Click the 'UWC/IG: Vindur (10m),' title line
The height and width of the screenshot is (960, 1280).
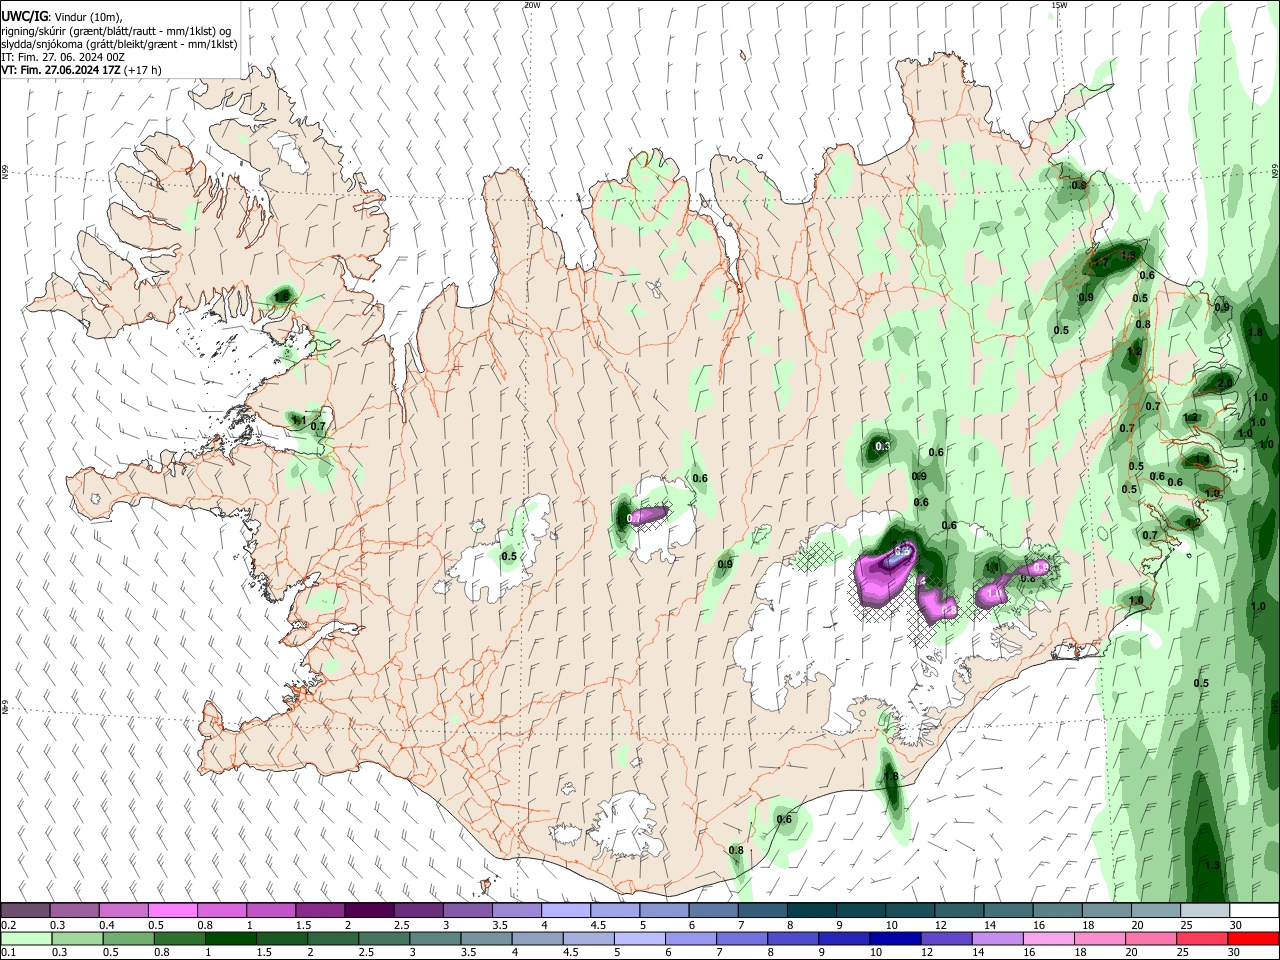pyautogui.click(x=63, y=17)
